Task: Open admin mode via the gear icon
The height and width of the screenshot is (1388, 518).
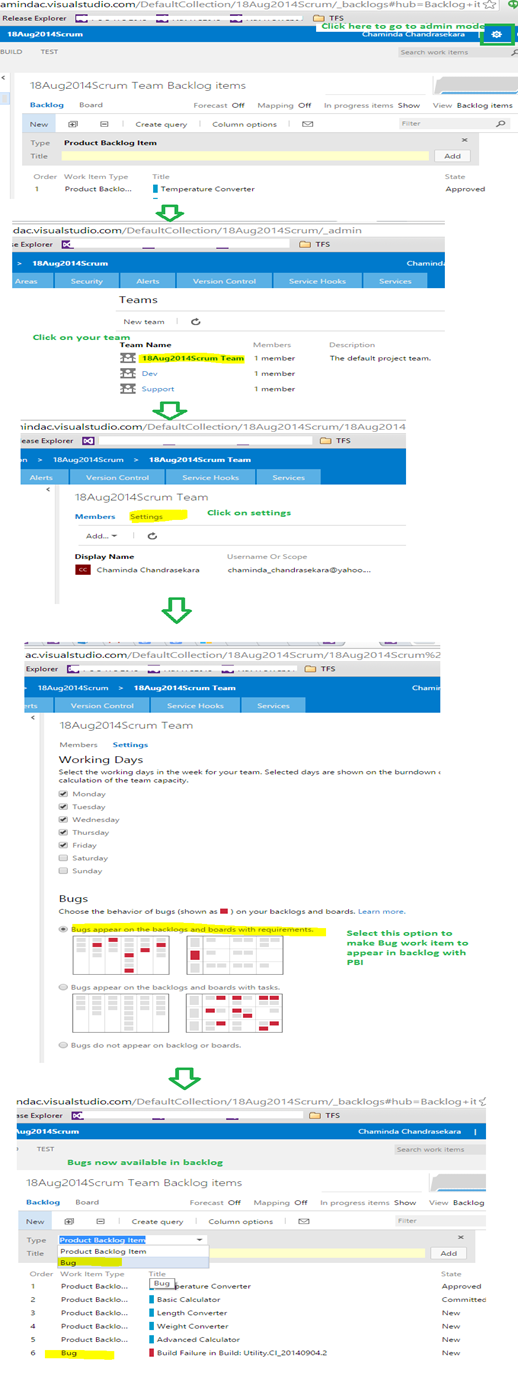Action: click(497, 35)
